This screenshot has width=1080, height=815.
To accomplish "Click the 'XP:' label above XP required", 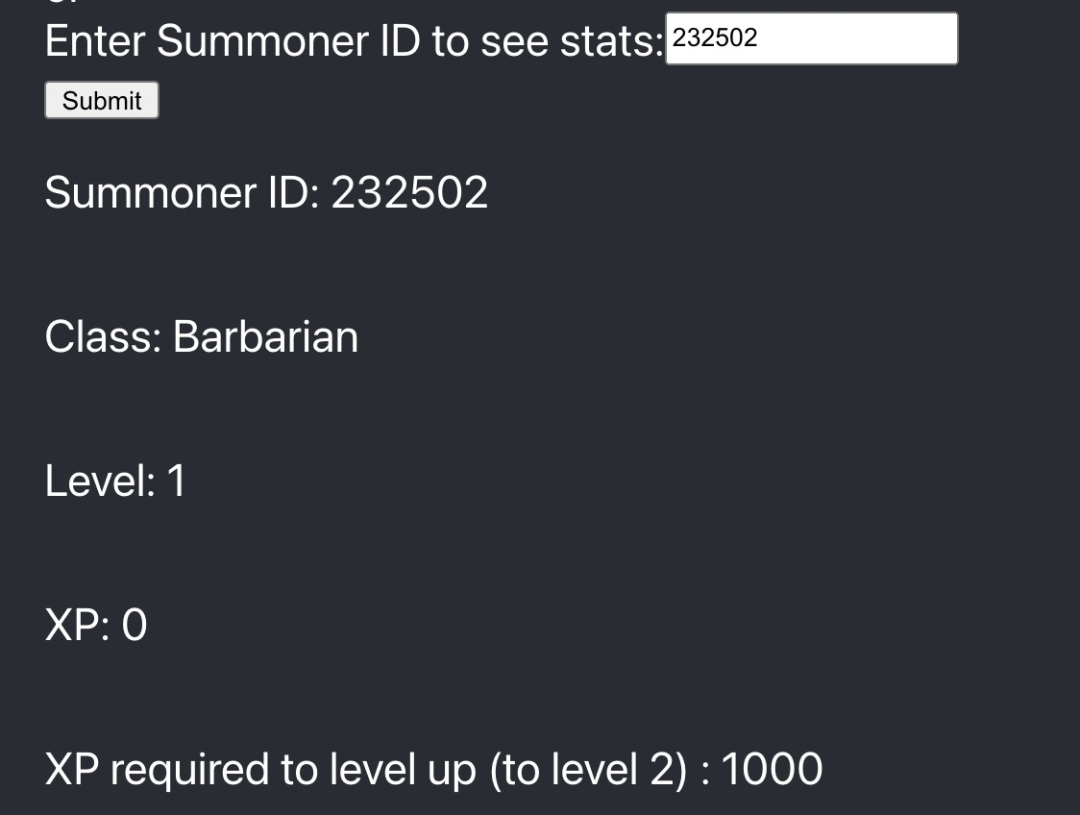I will [x=77, y=626].
